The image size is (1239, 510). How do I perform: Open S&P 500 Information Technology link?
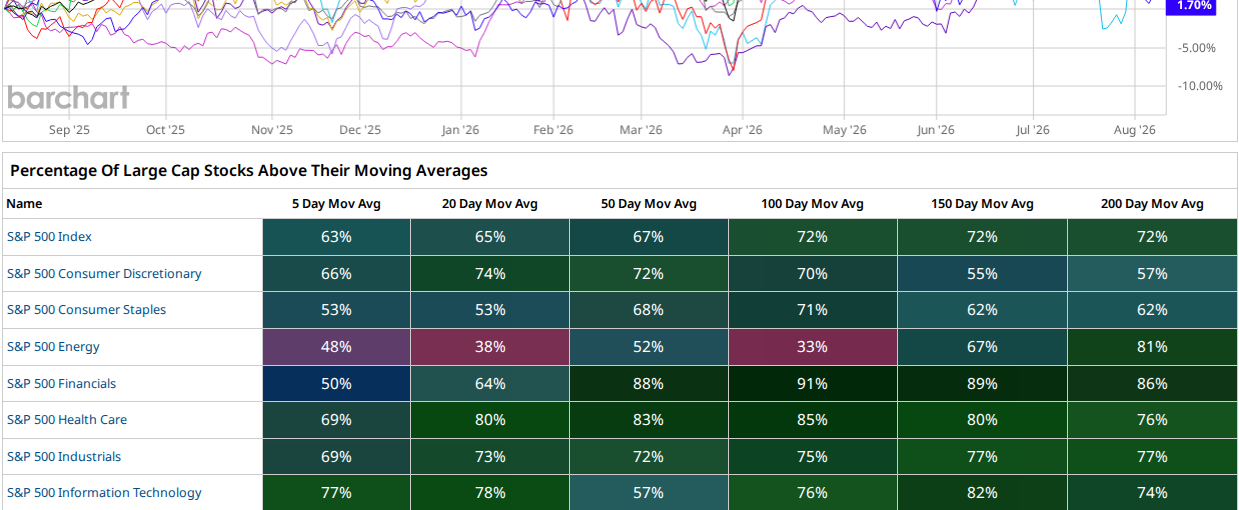(104, 493)
